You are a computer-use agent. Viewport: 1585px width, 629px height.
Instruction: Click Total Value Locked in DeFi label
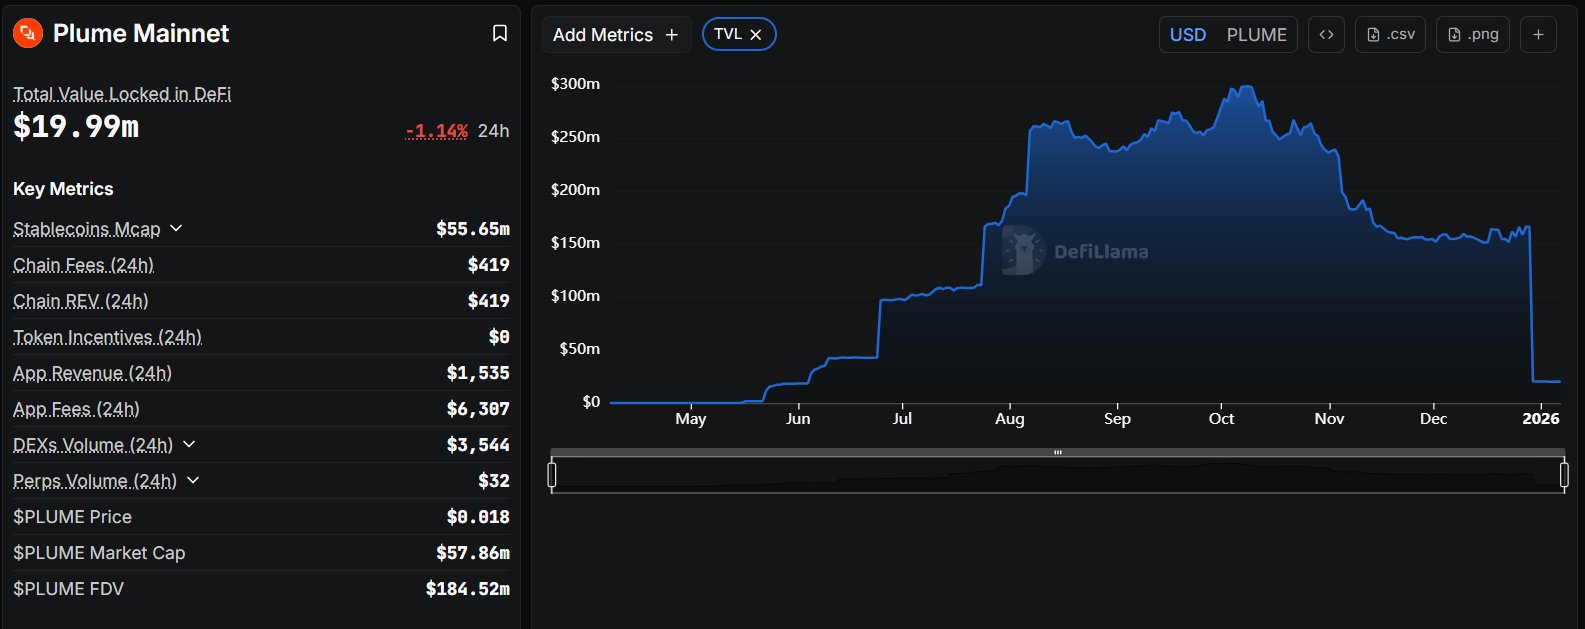click(122, 94)
